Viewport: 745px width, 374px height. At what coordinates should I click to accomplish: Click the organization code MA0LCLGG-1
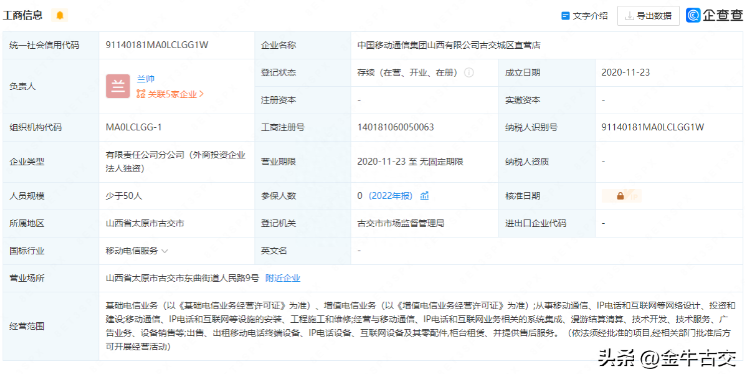click(134, 127)
